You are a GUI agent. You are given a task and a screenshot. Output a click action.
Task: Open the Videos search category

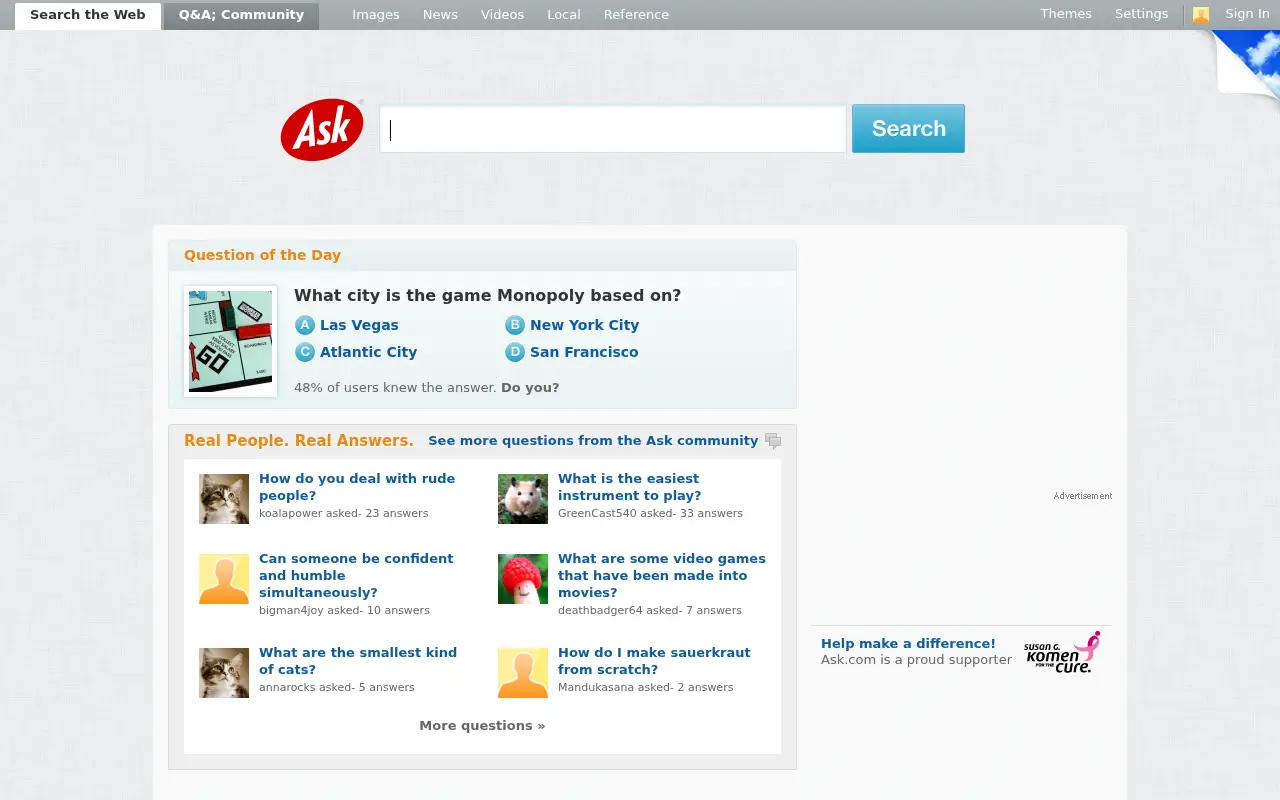click(x=502, y=15)
